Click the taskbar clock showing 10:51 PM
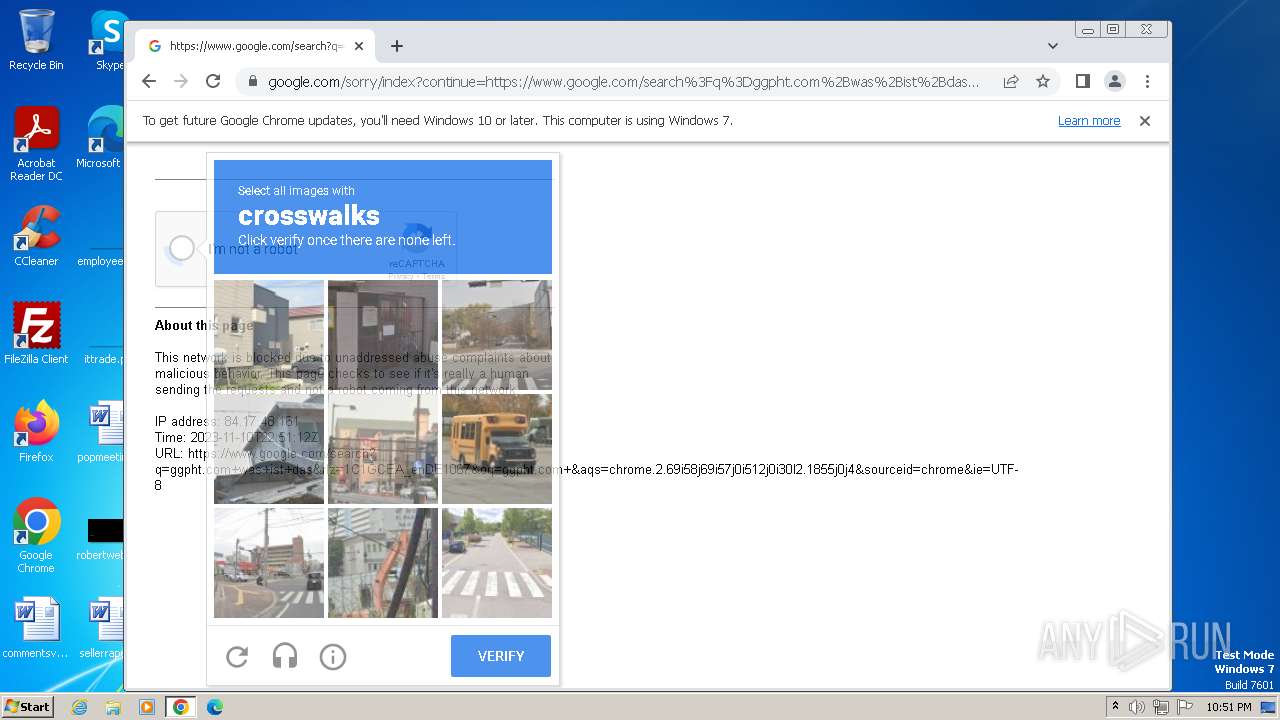1280x720 pixels. coord(1229,707)
